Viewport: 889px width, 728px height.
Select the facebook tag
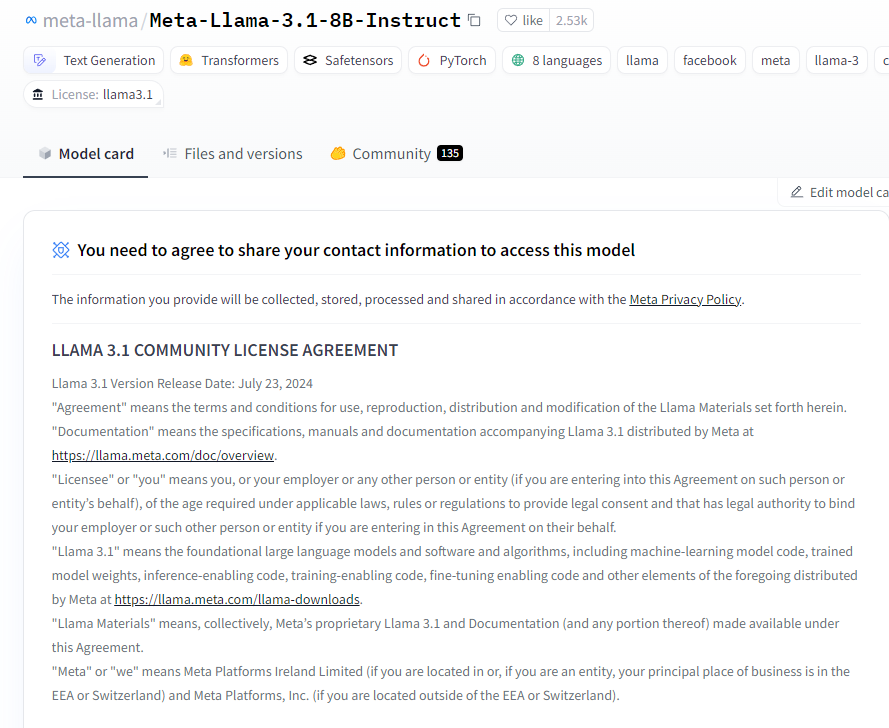[710, 60]
